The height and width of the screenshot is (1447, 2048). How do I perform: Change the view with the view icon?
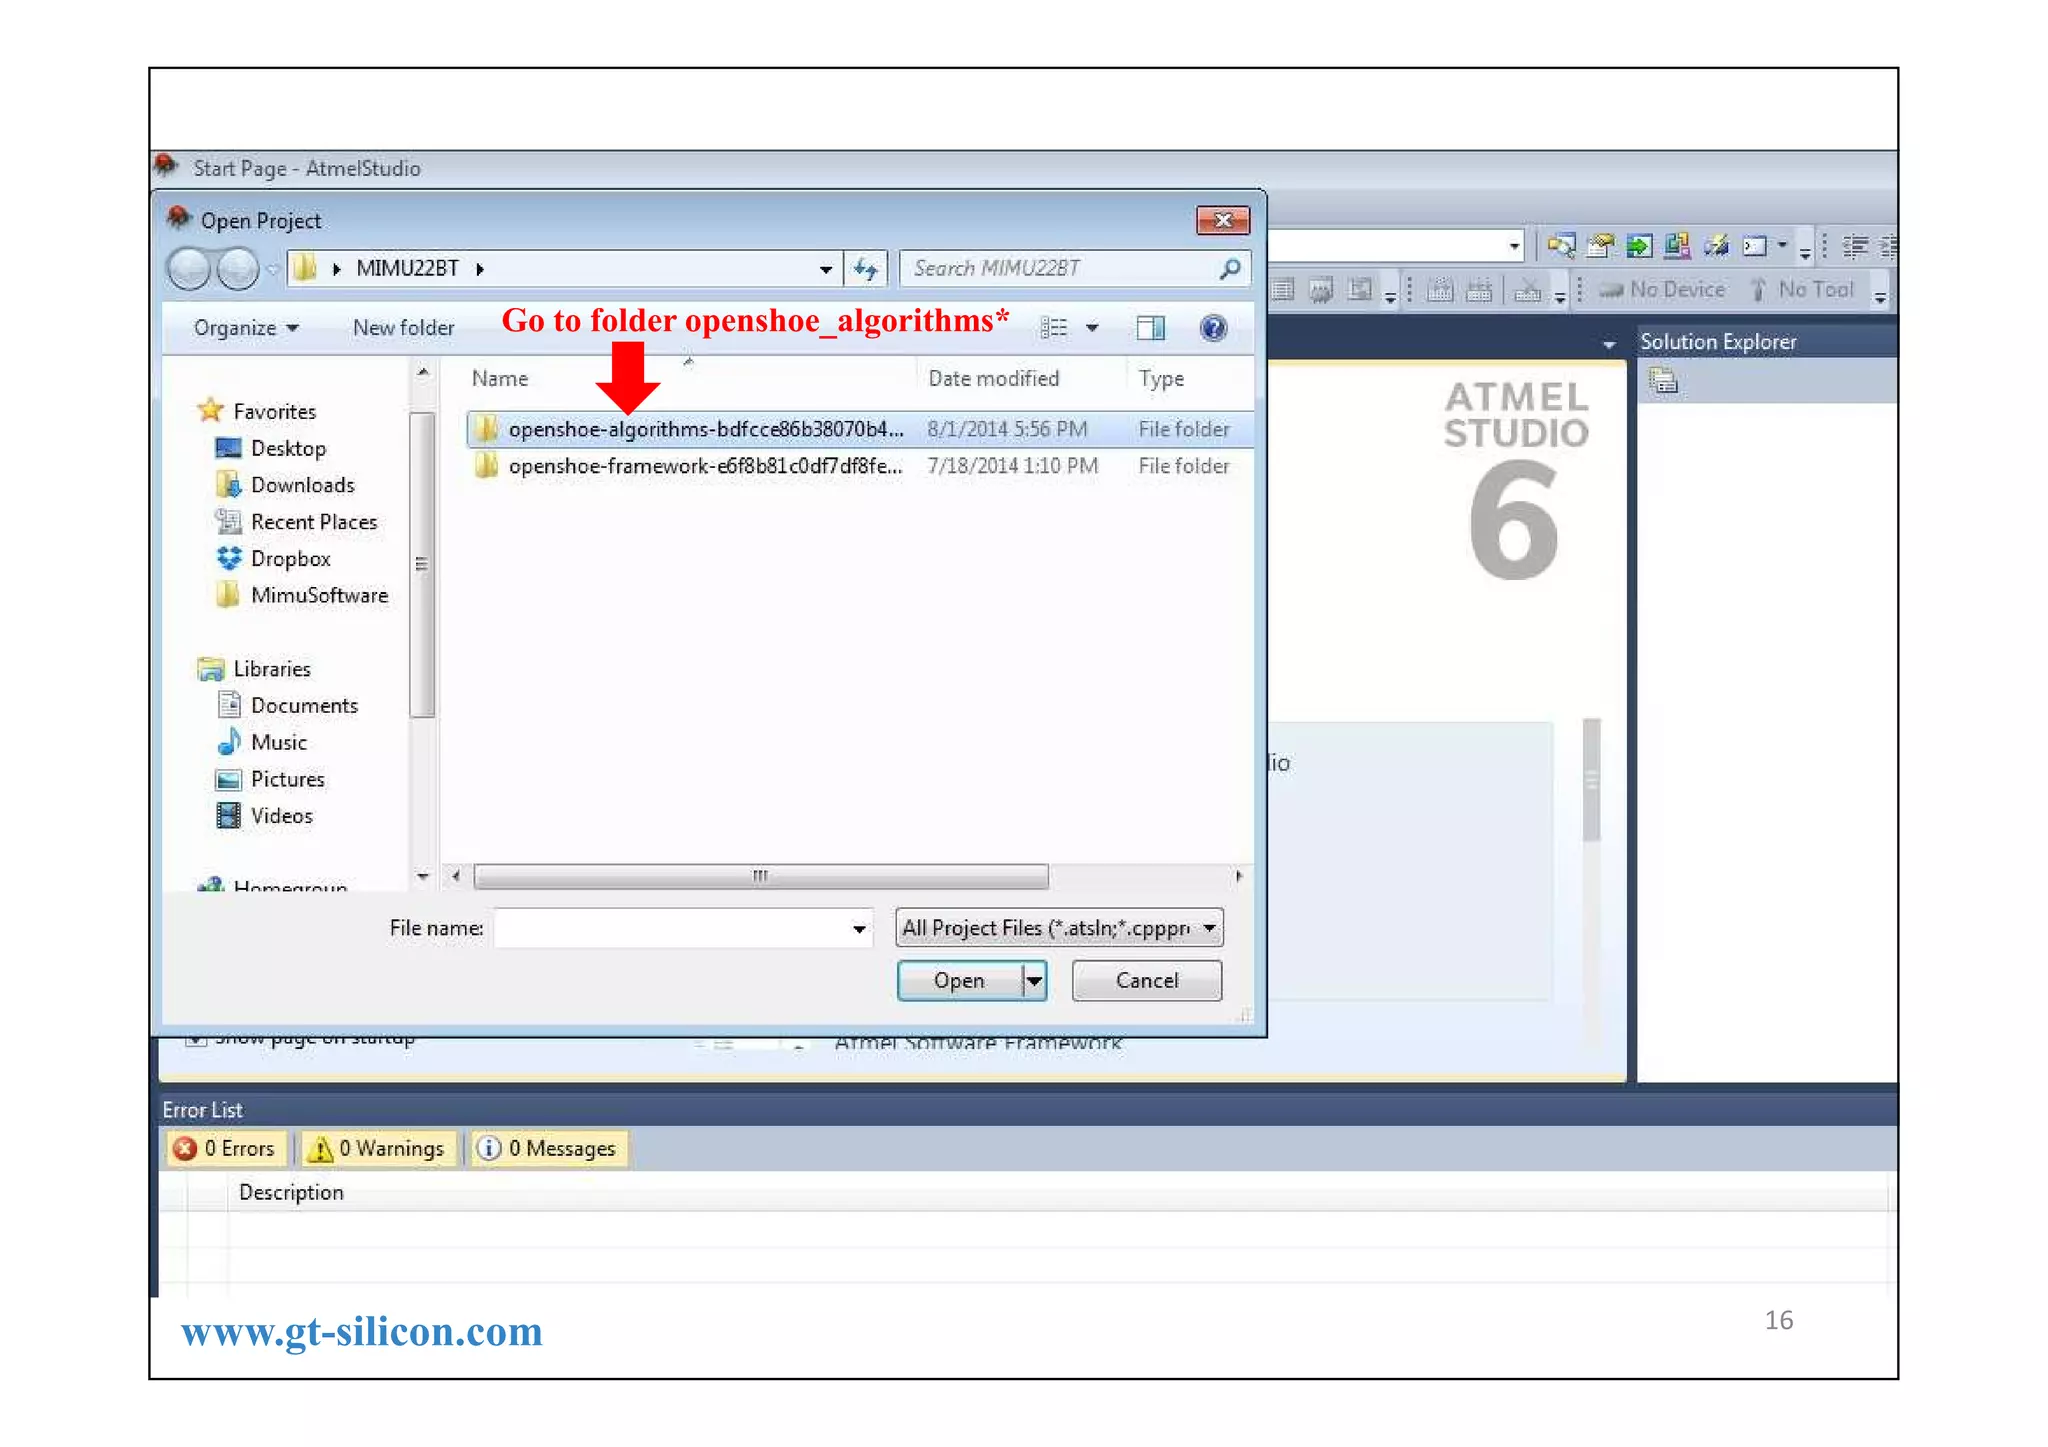tap(1053, 328)
